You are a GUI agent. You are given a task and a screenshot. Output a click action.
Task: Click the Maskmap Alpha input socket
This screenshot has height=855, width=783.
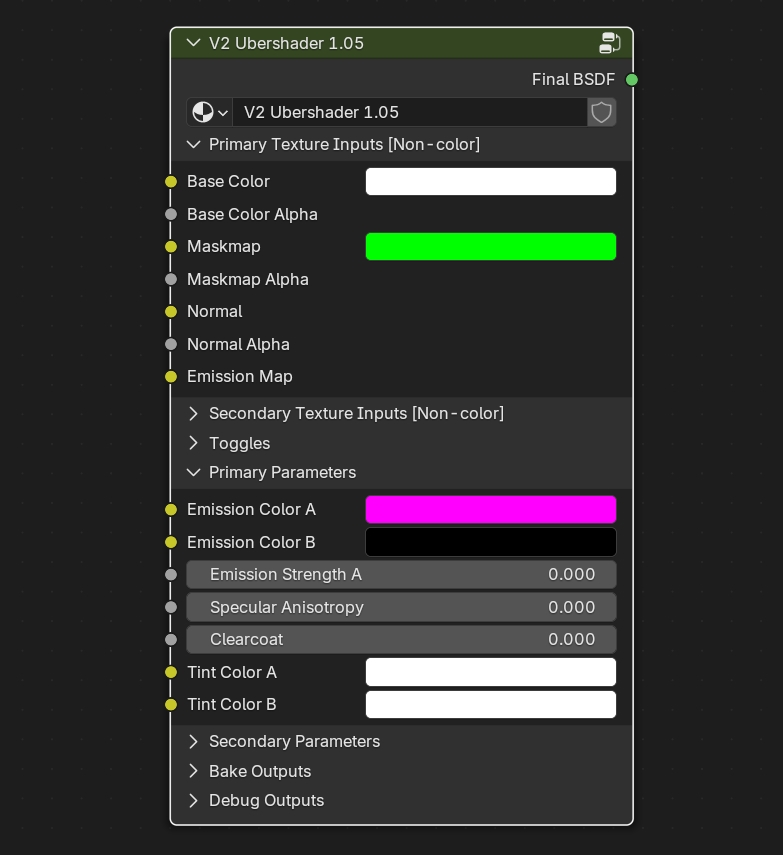click(x=171, y=279)
